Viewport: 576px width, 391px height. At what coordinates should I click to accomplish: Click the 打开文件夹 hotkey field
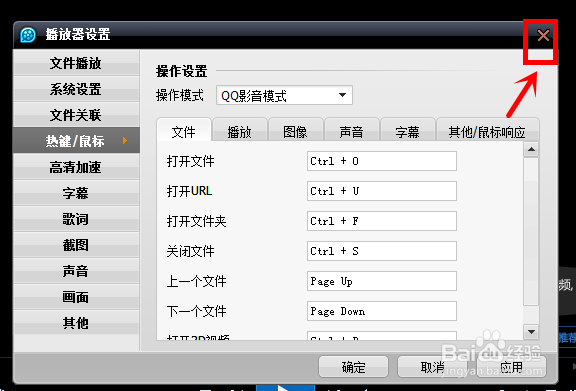tap(382, 221)
